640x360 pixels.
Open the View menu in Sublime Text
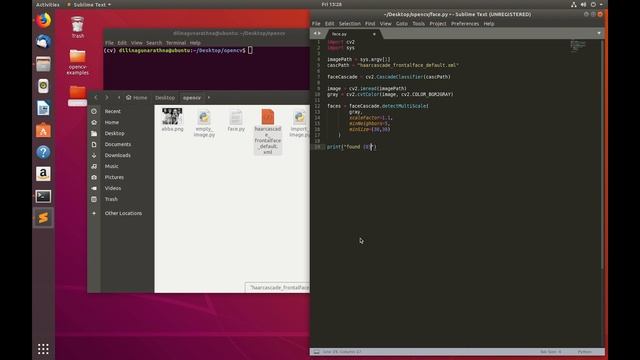(x=385, y=24)
